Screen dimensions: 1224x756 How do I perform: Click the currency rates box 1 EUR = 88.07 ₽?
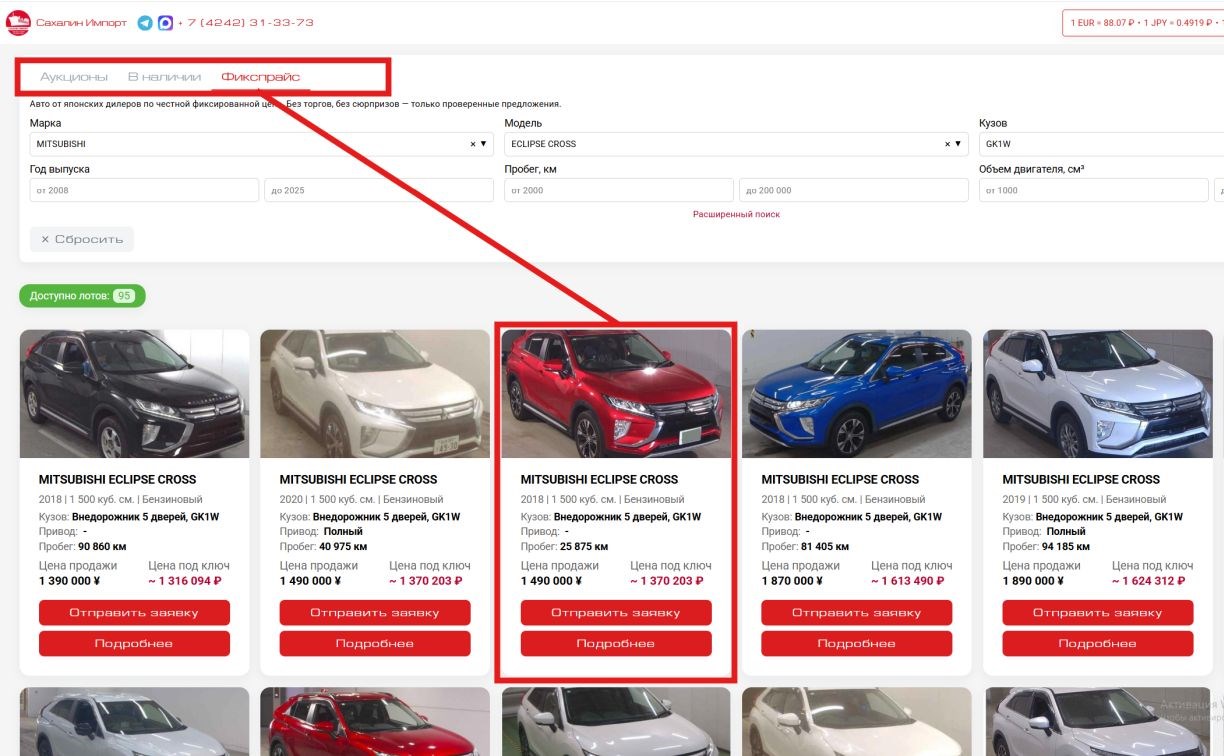[x=1143, y=23]
